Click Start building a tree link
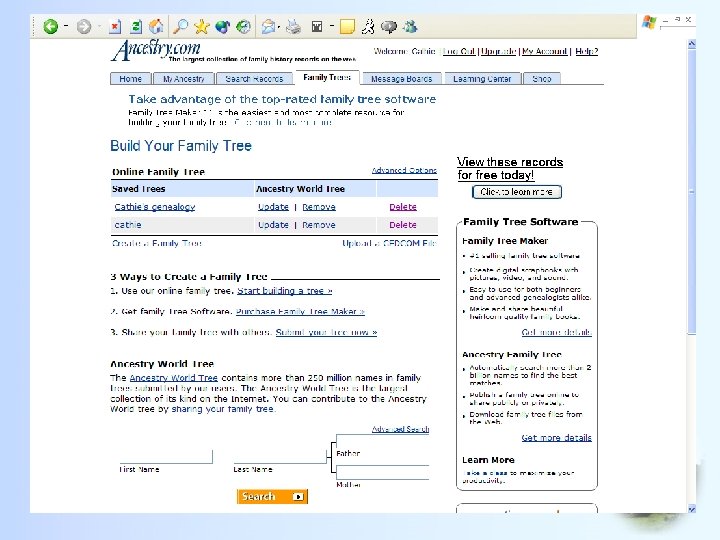The width and height of the screenshot is (720, 540). click(285, 291)
